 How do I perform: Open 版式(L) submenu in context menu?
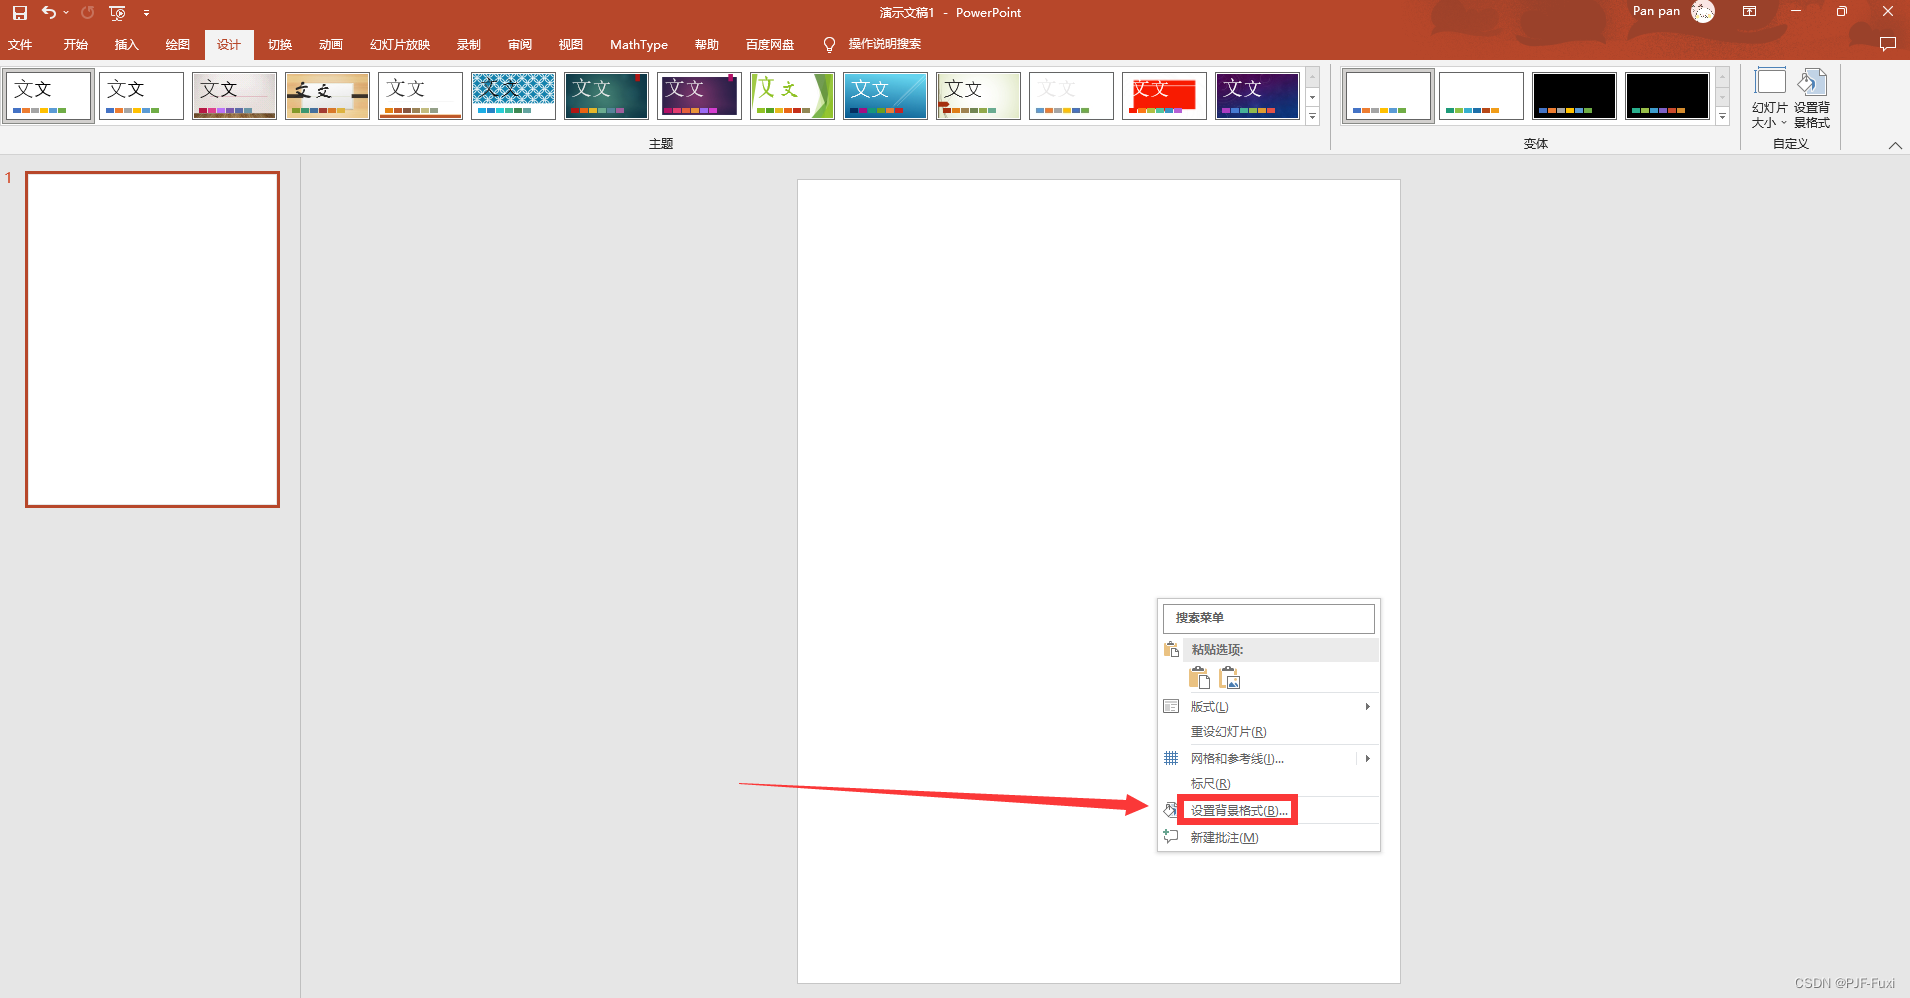coord(1268,707)
